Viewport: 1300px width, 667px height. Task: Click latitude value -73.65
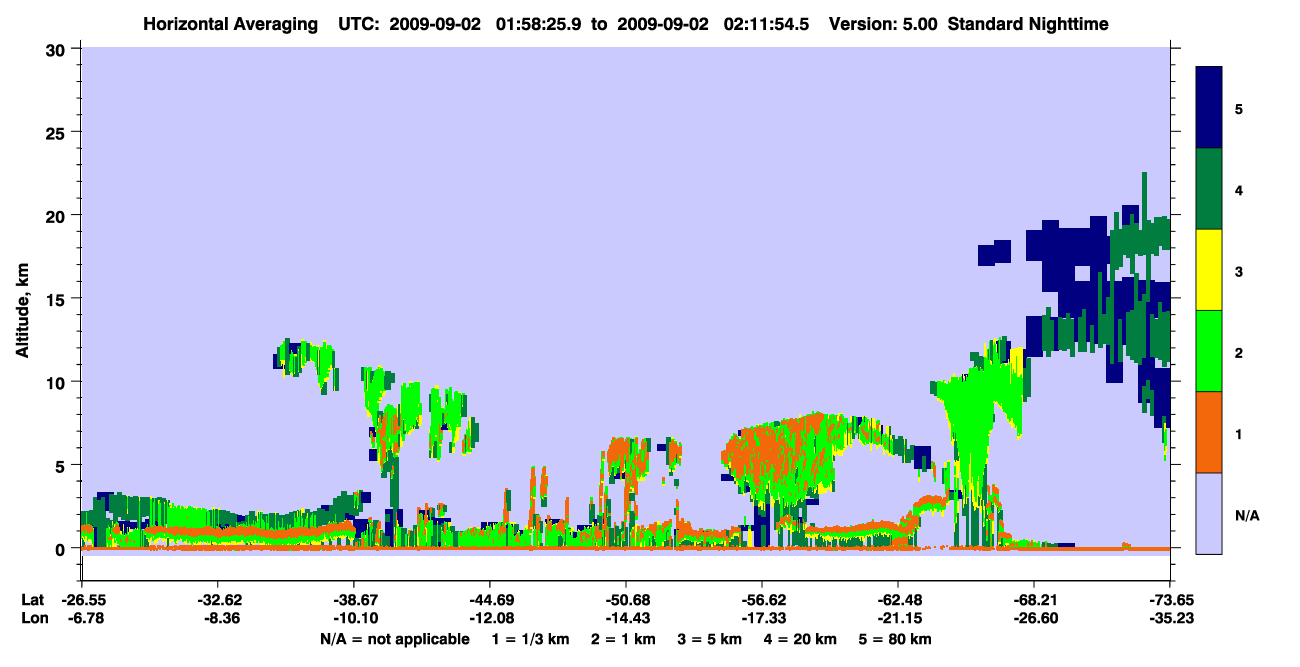(x=1171, y=600)
